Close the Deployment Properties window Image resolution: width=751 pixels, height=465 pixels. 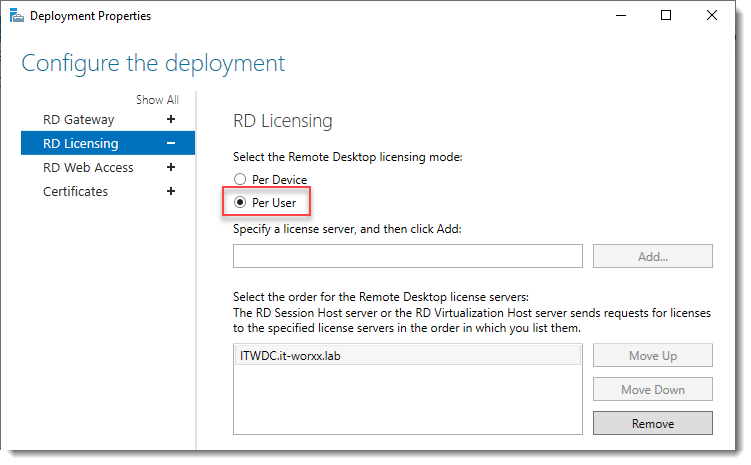712,16
